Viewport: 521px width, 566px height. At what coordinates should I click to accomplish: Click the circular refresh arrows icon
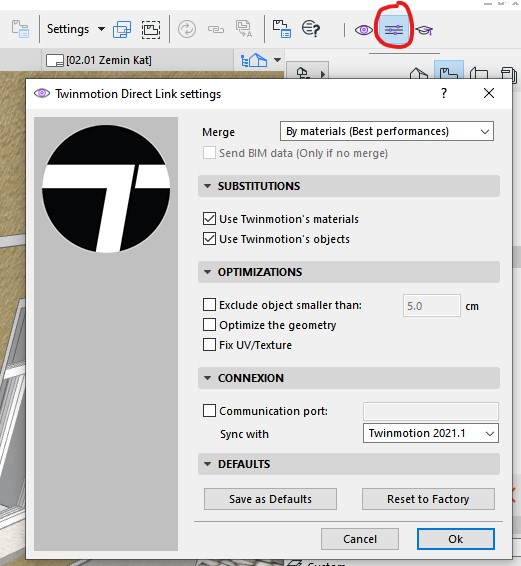[x=187, y=29]
